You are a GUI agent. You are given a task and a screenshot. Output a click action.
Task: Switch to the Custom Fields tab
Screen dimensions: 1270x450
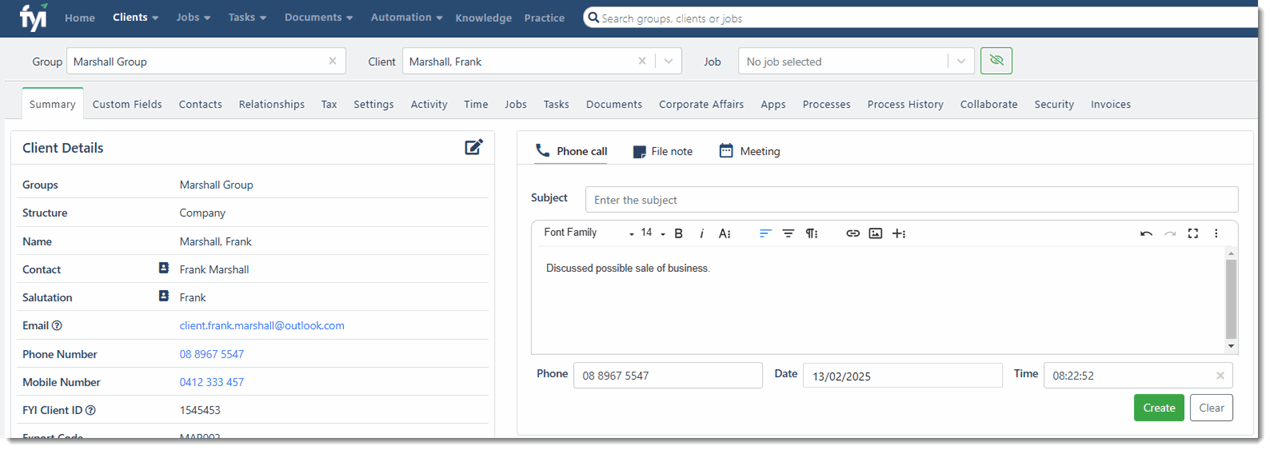pos(127,104)
